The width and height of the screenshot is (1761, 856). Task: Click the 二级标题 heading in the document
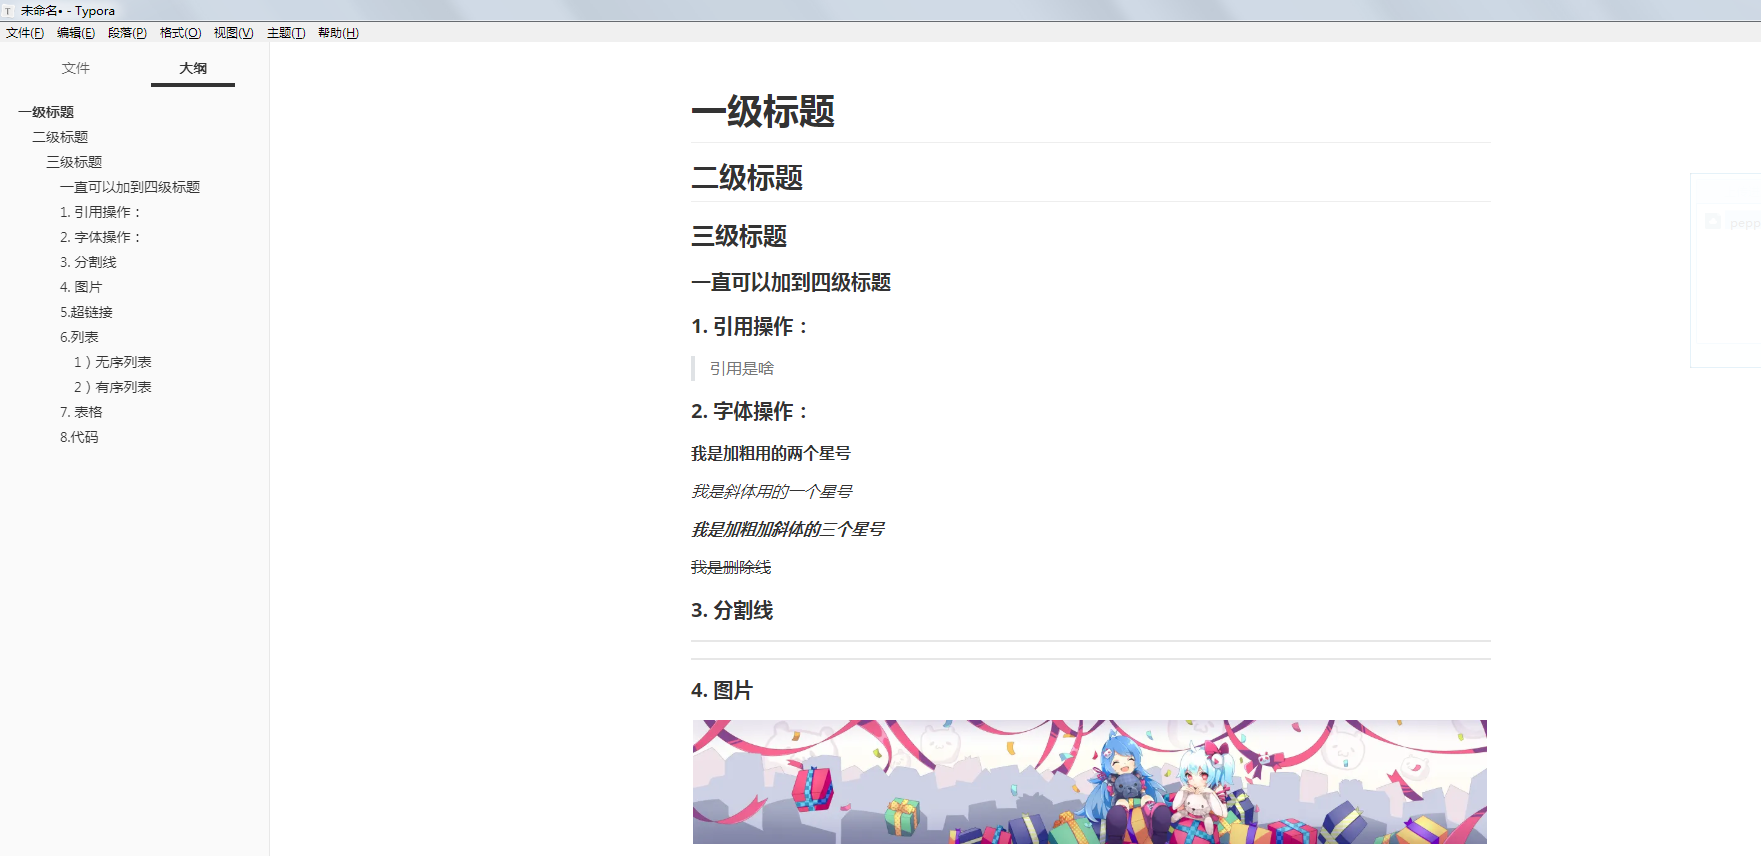pos(747,178)
